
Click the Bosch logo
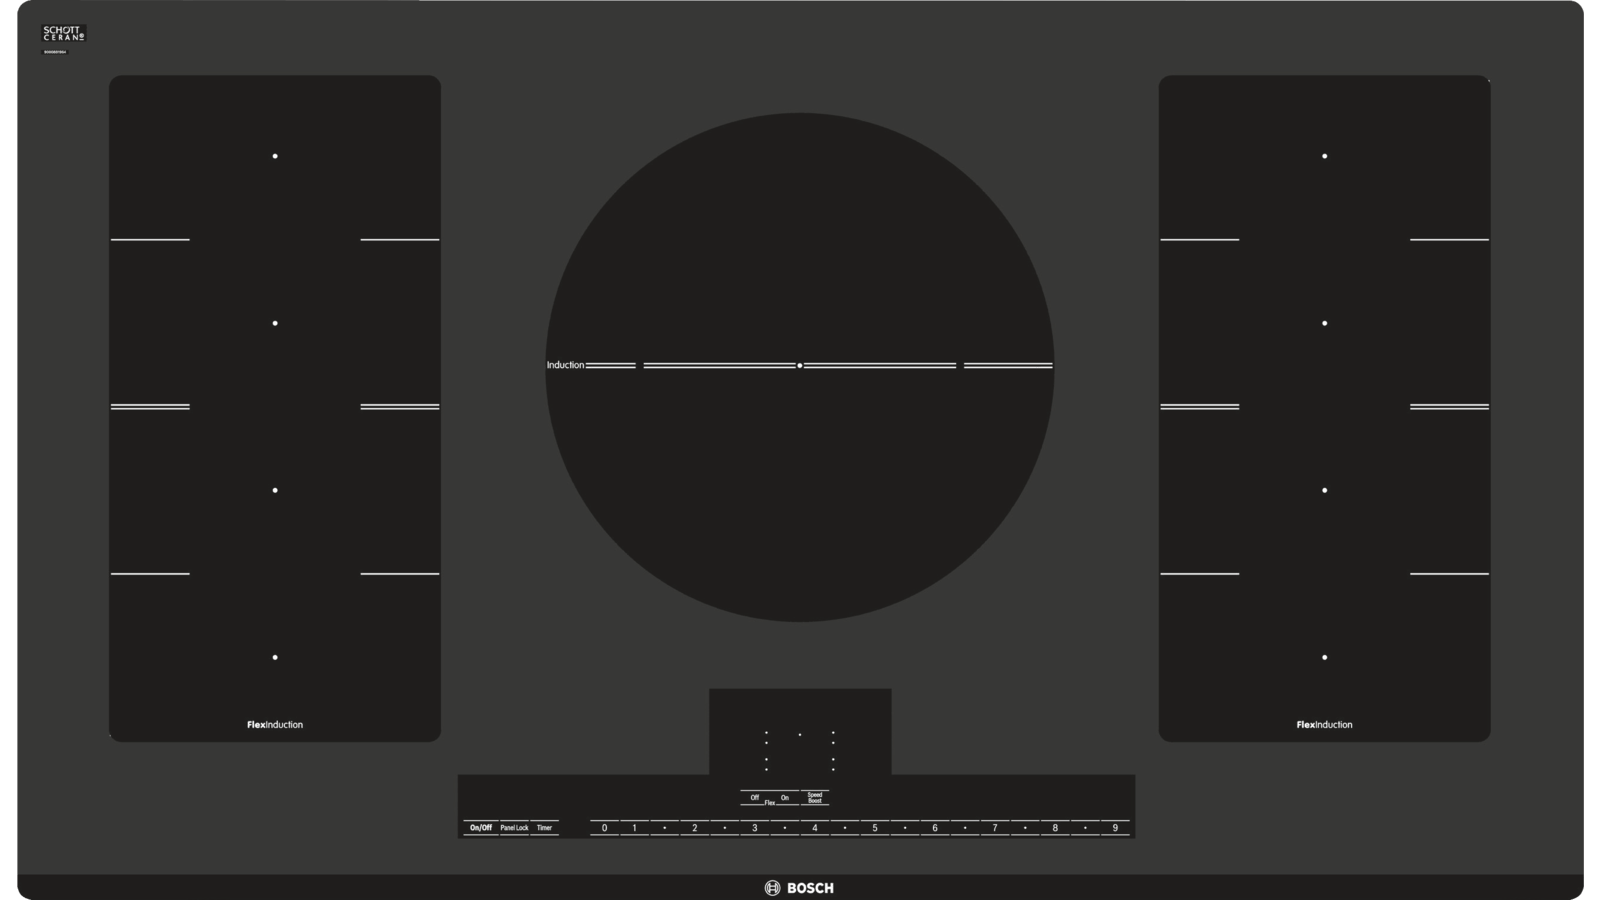click(799, 888)
